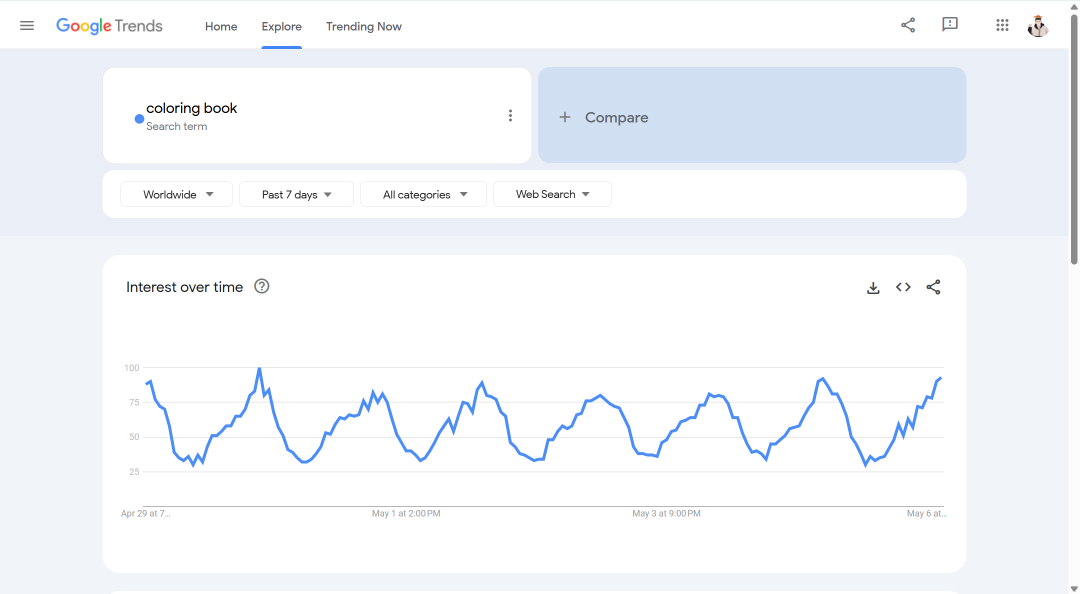This screenshot has width=1080, height=594.
Task: Click the May 1 at 2:00 PM axis label
Action: tap(406, 513)
